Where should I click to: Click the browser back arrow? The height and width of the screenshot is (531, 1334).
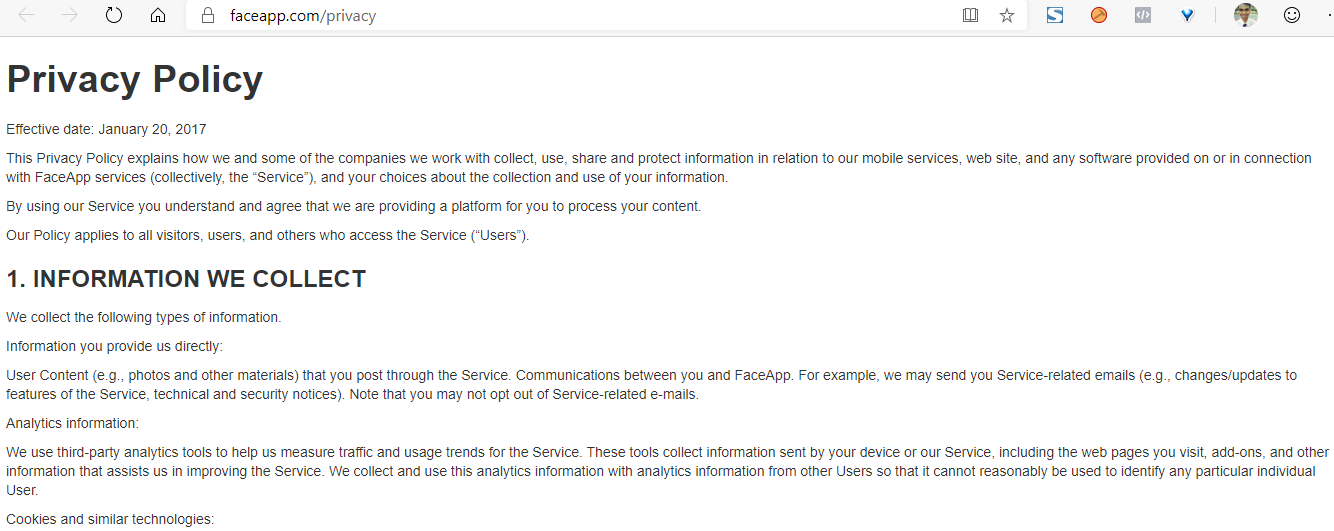26,16
